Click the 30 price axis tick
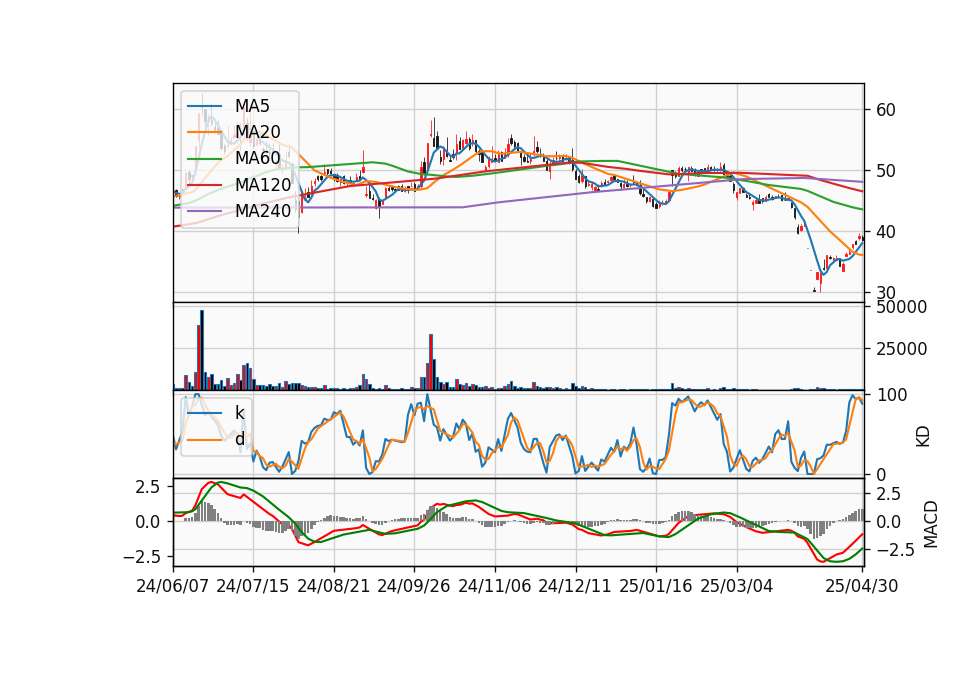This screenshot has width=960, height=690. coord(885,293)
